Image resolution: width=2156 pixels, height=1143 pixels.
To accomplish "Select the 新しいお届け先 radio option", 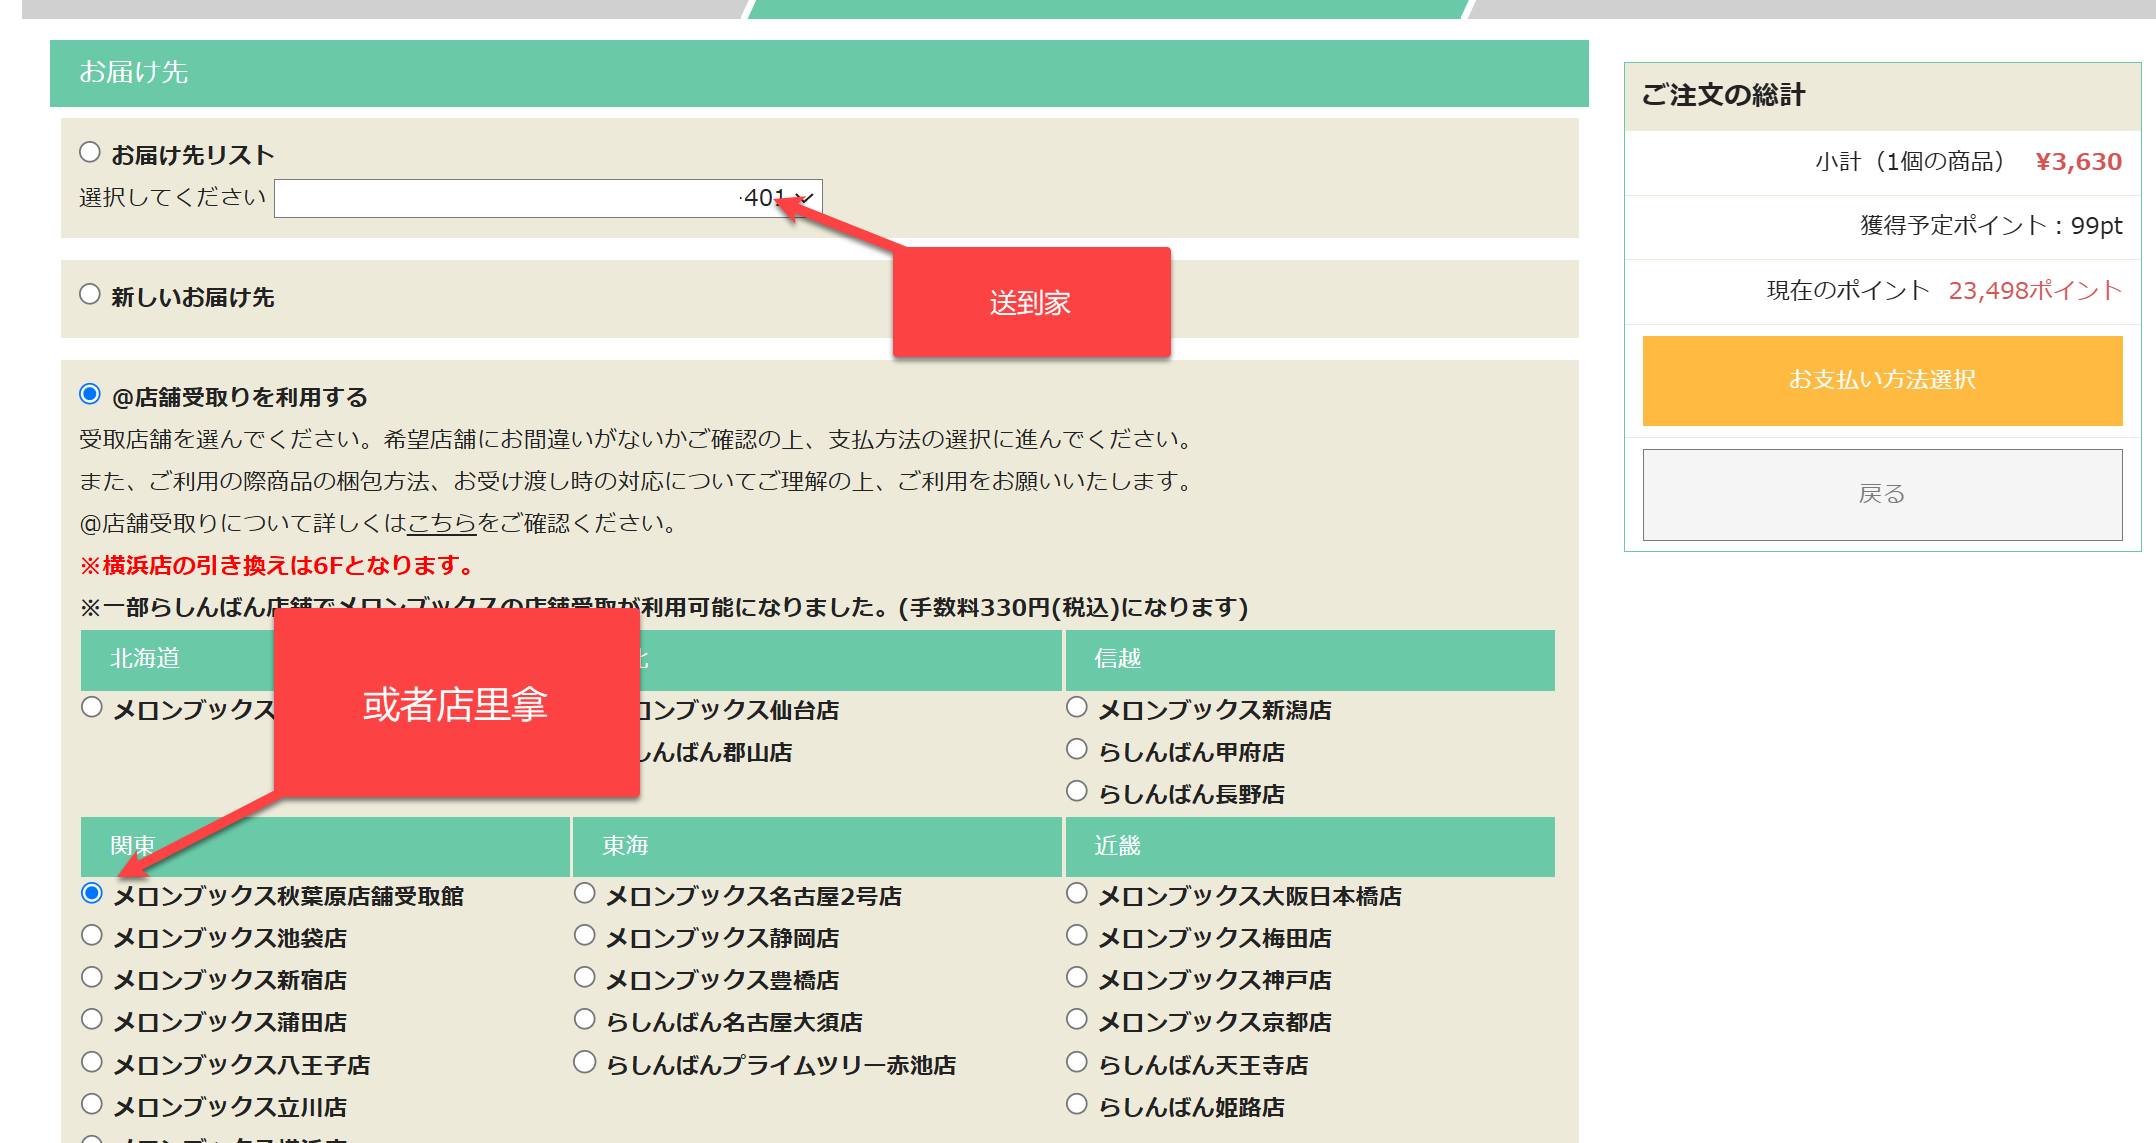I will pyautogui.click(x=90, y=295).
